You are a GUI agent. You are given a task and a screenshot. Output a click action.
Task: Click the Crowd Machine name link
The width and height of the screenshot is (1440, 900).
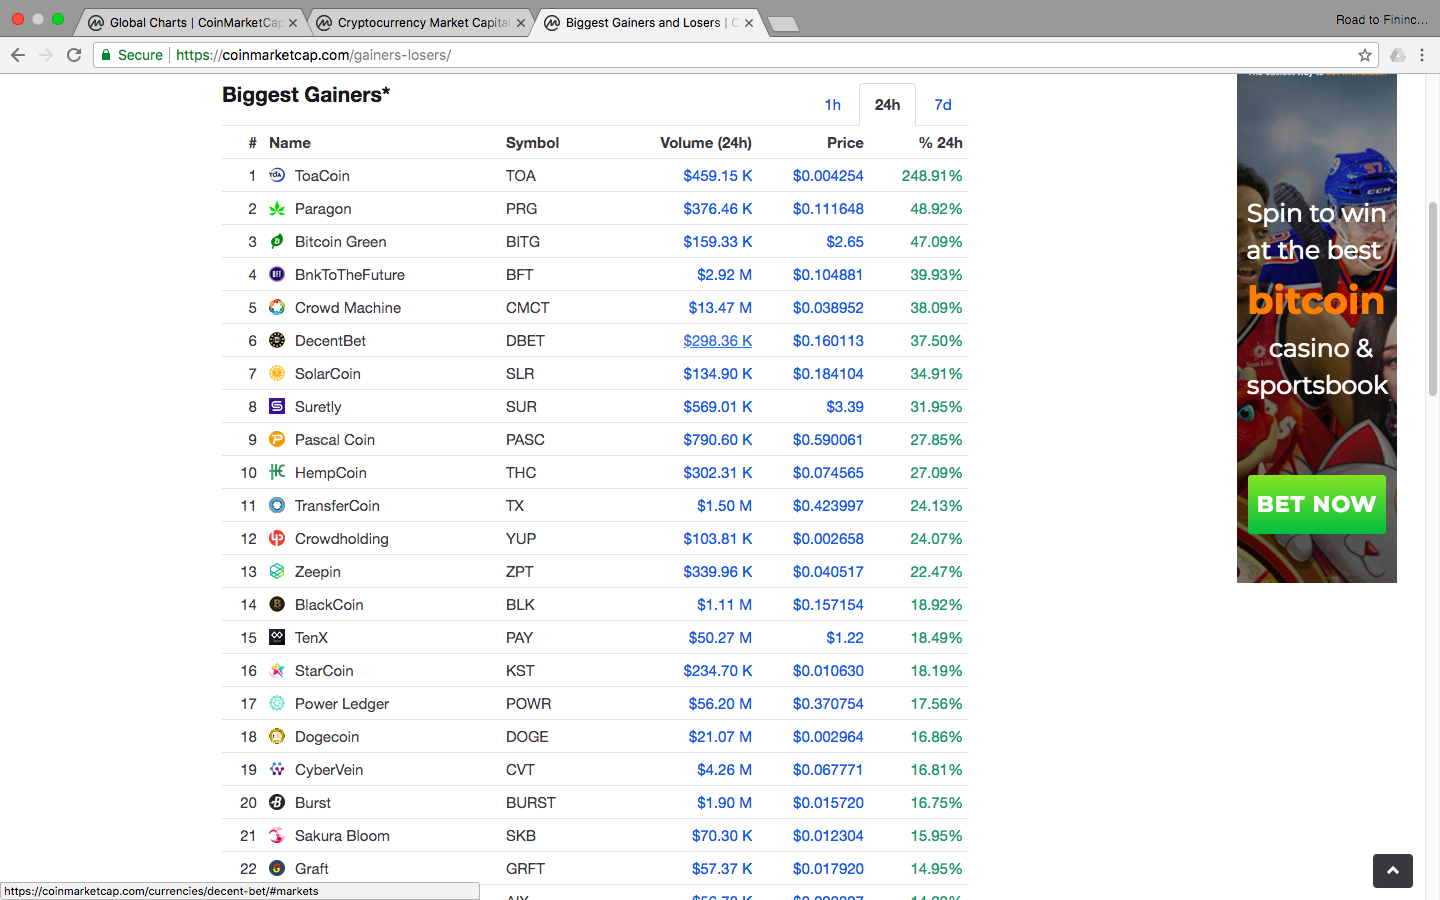pos(348,308)
